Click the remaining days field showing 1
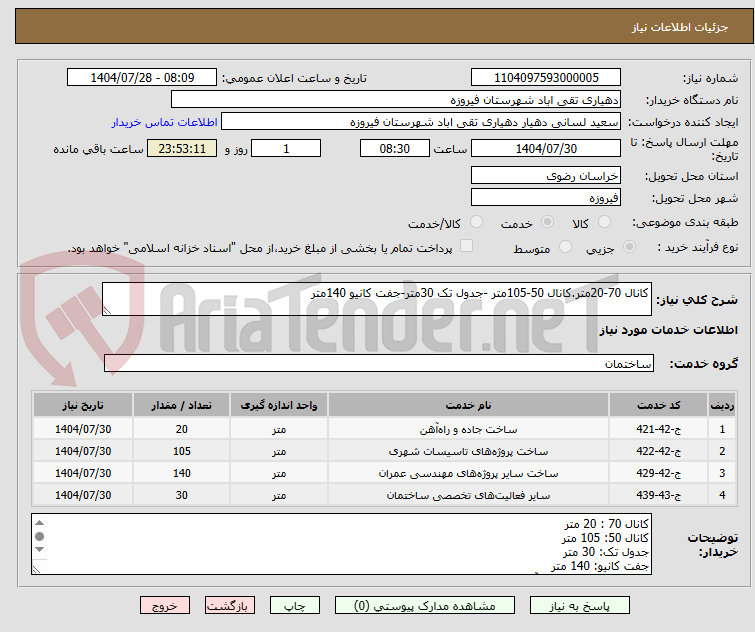This screenshot has width=755, height=632. 286,148
